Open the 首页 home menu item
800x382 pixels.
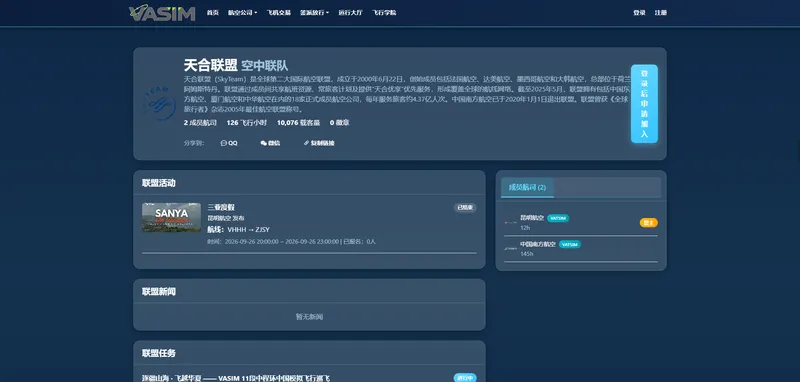(x=213, y=13)
